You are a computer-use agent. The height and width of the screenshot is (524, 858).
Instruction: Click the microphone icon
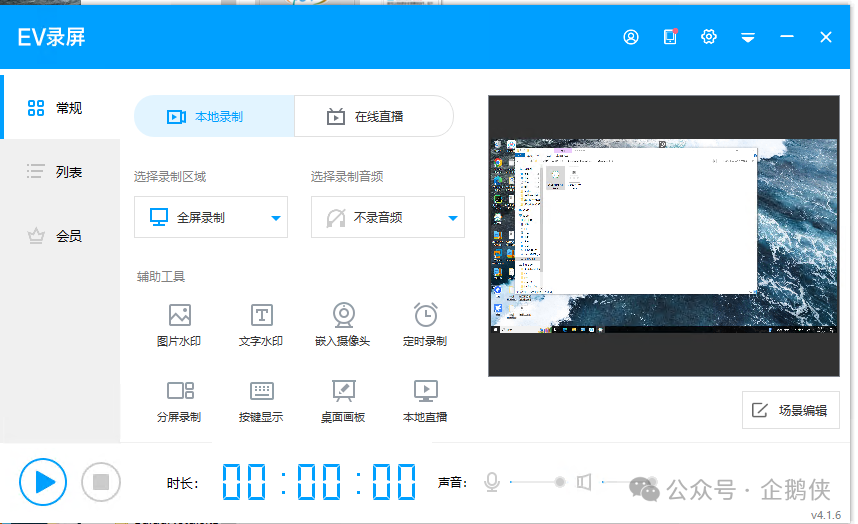[492, 482]
